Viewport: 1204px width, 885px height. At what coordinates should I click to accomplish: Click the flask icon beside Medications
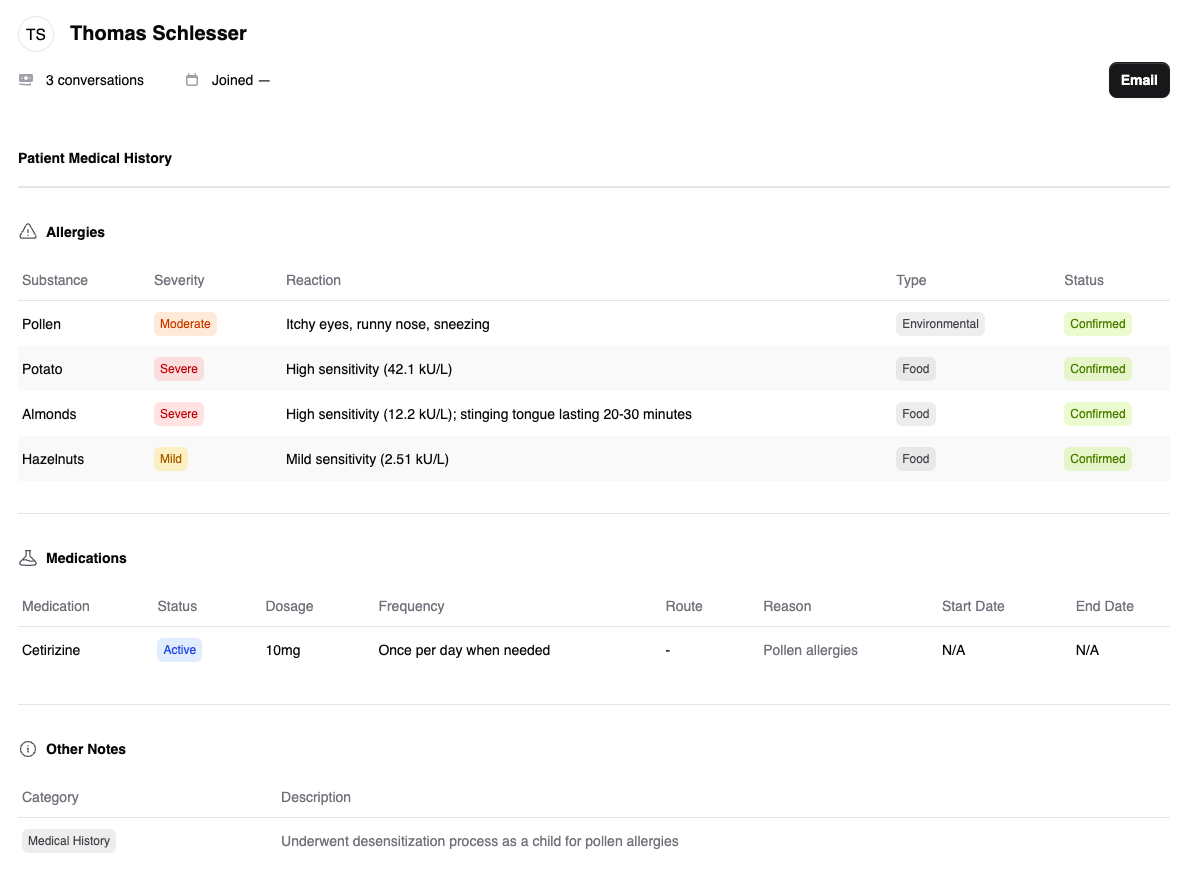pos(28,558)
